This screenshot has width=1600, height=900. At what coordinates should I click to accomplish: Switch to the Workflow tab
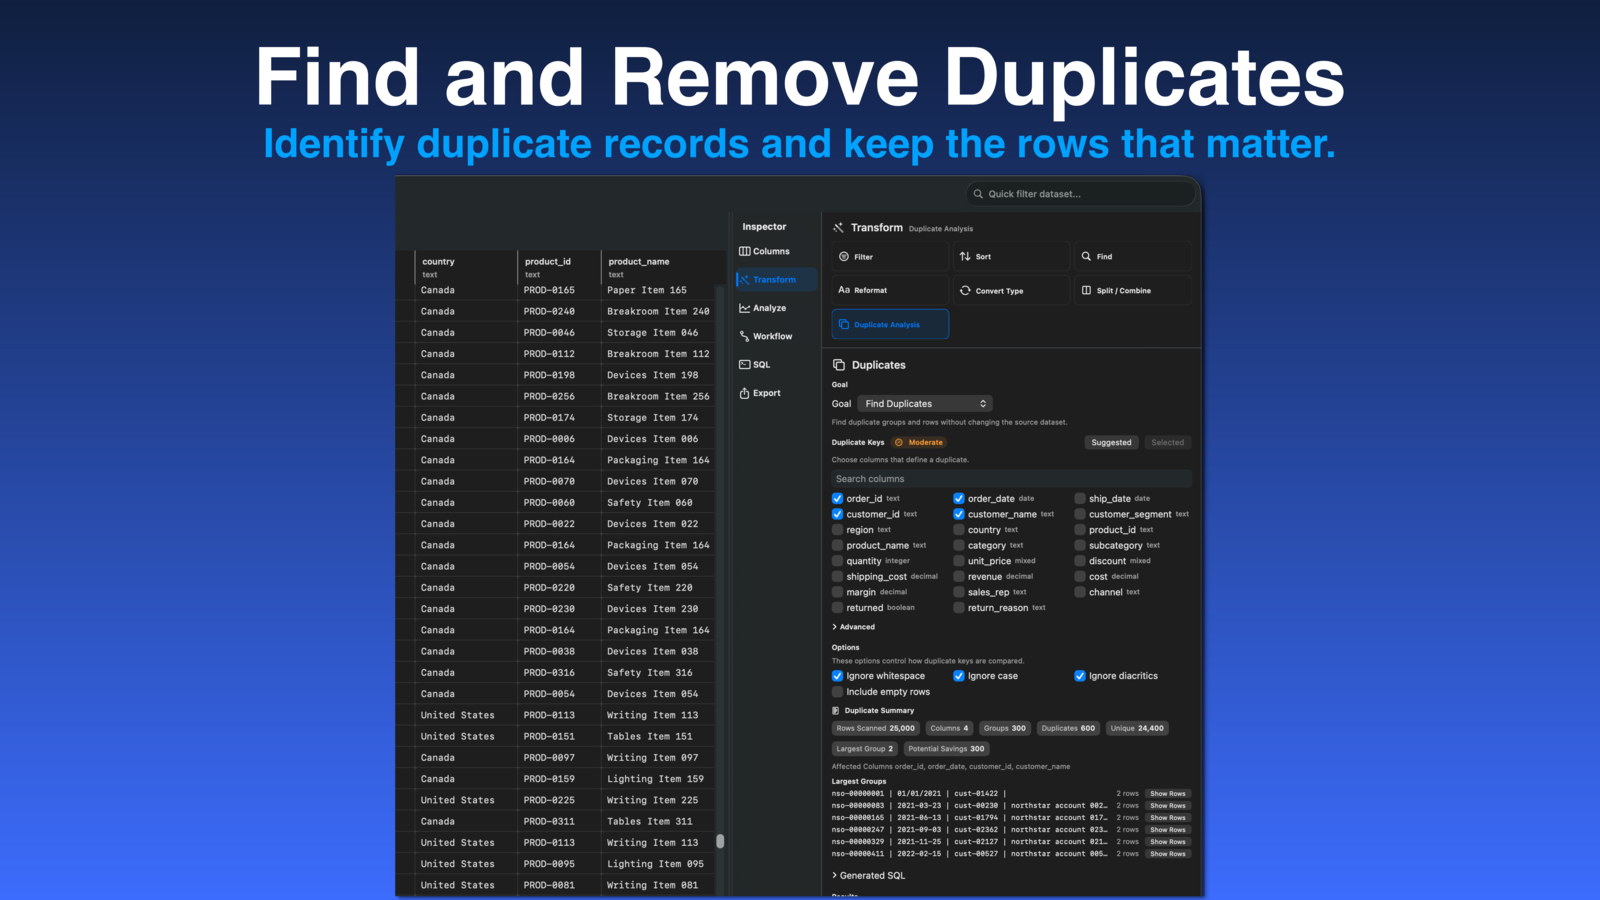tap(766, 336)
